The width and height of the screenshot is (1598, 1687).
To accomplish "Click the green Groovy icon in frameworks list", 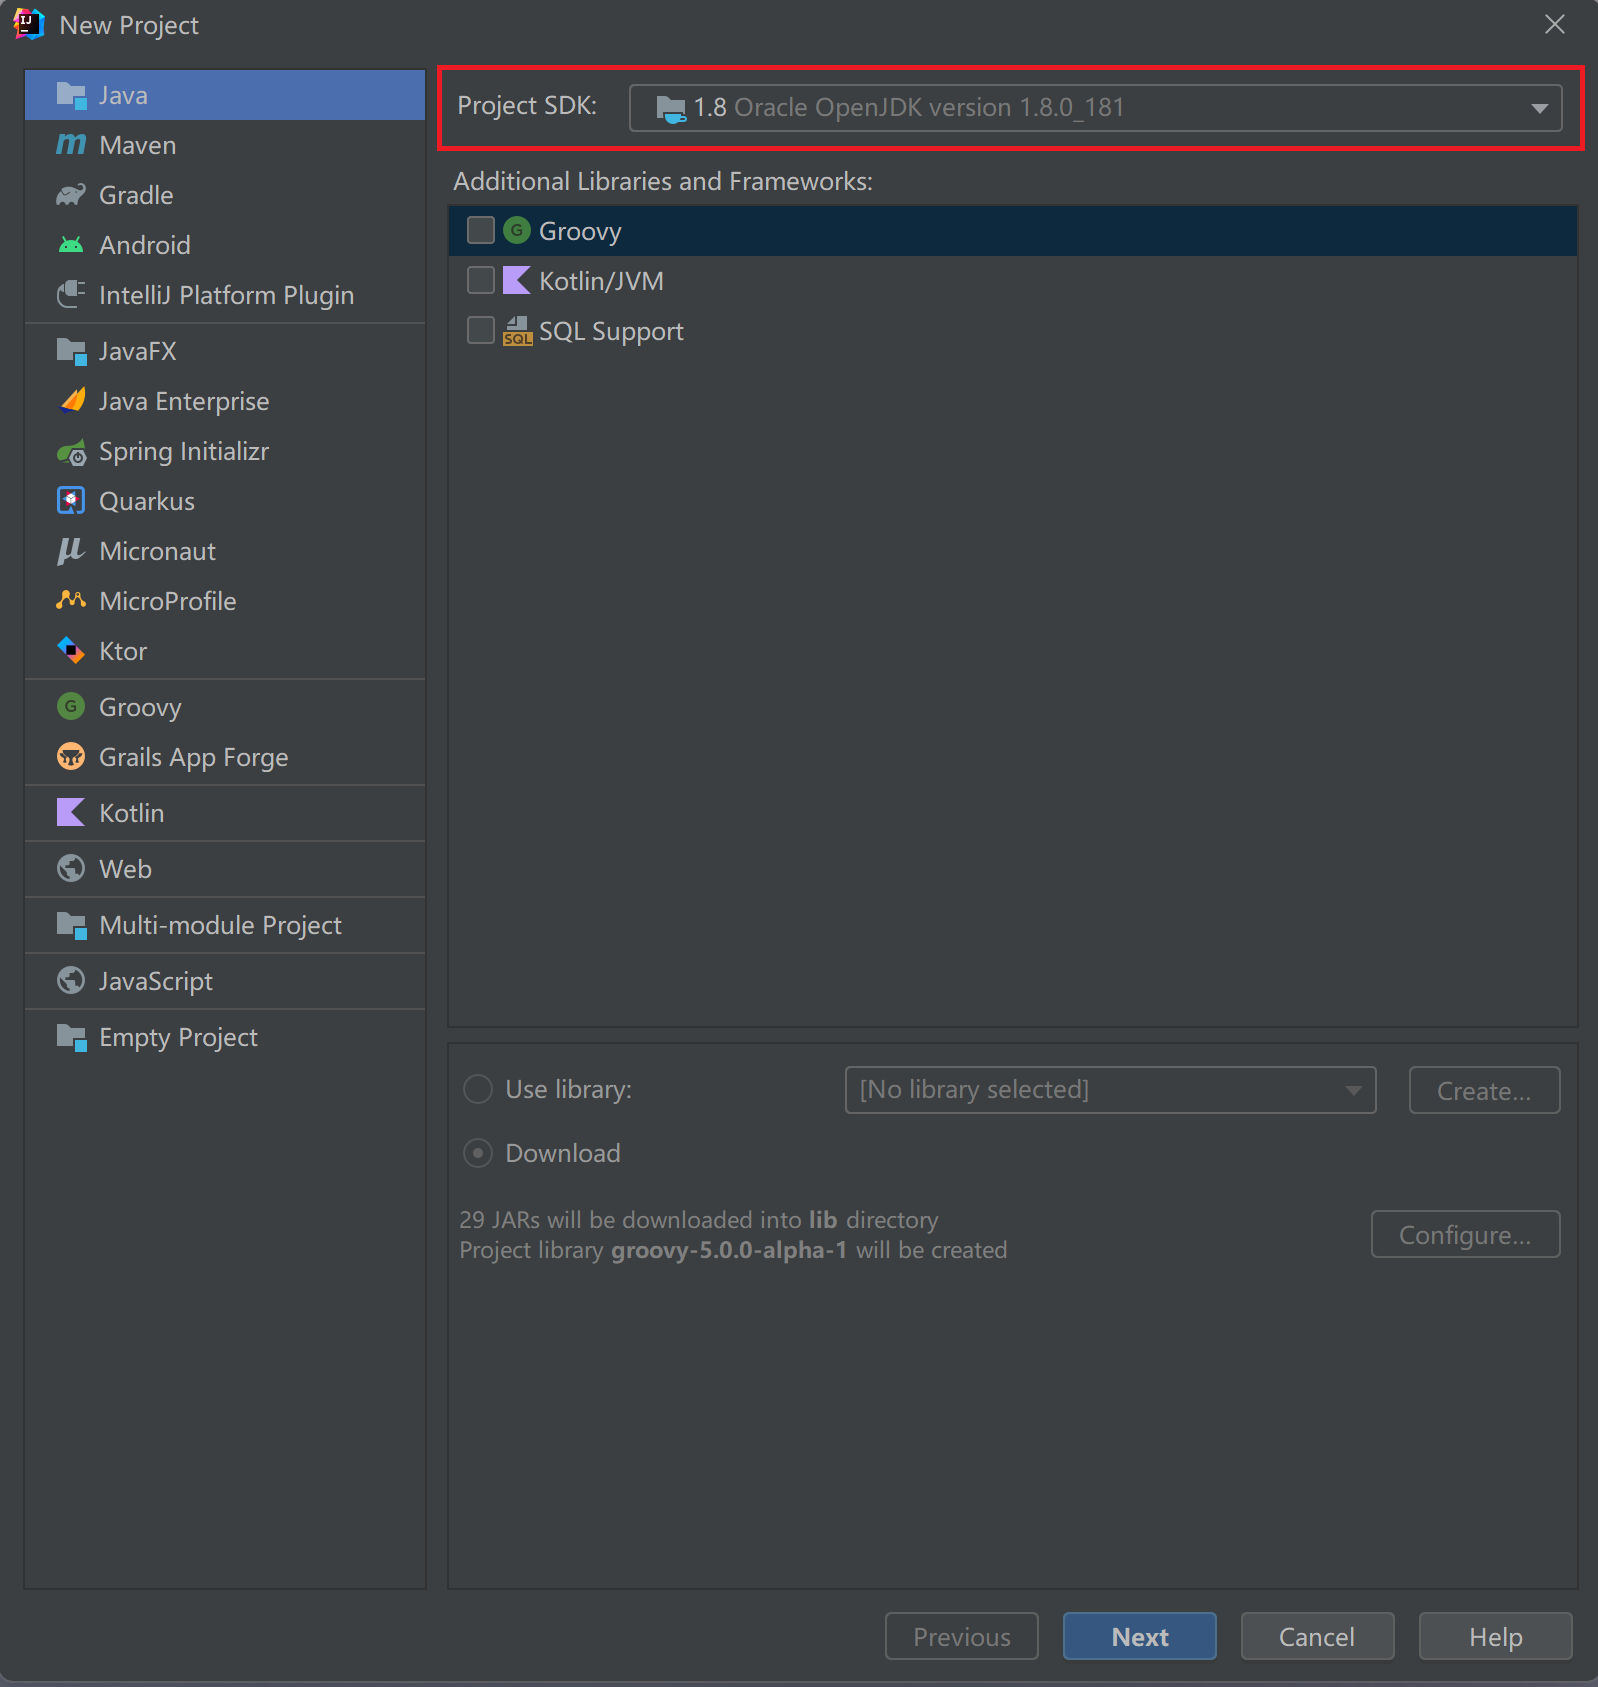I will click(517, 231).
